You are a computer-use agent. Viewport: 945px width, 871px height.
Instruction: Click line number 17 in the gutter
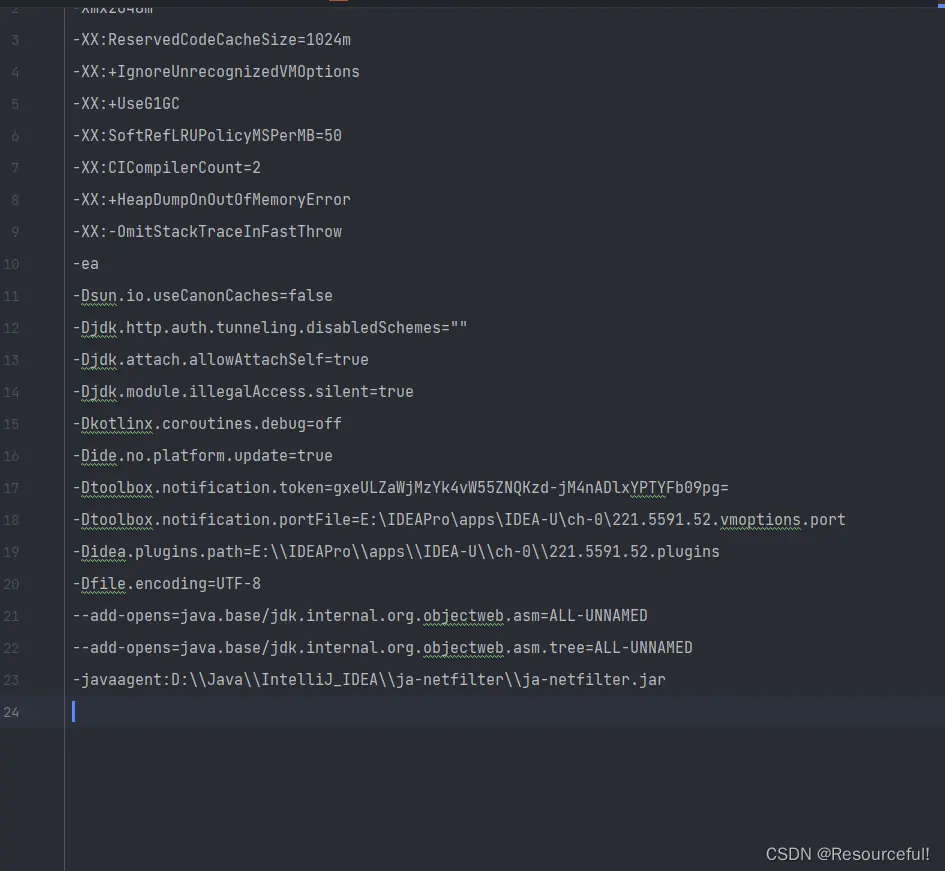pyautogui.click(x=11, y=488)
